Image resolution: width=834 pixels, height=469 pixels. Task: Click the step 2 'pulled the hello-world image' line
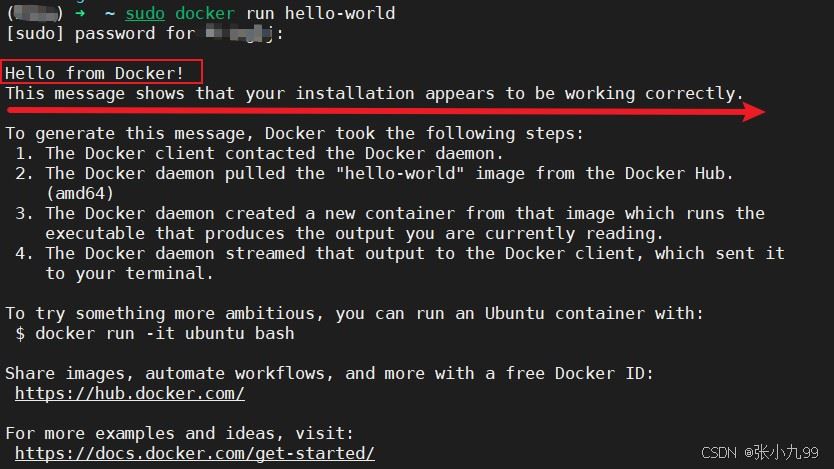pyautogui.click(x=374, y=173)
